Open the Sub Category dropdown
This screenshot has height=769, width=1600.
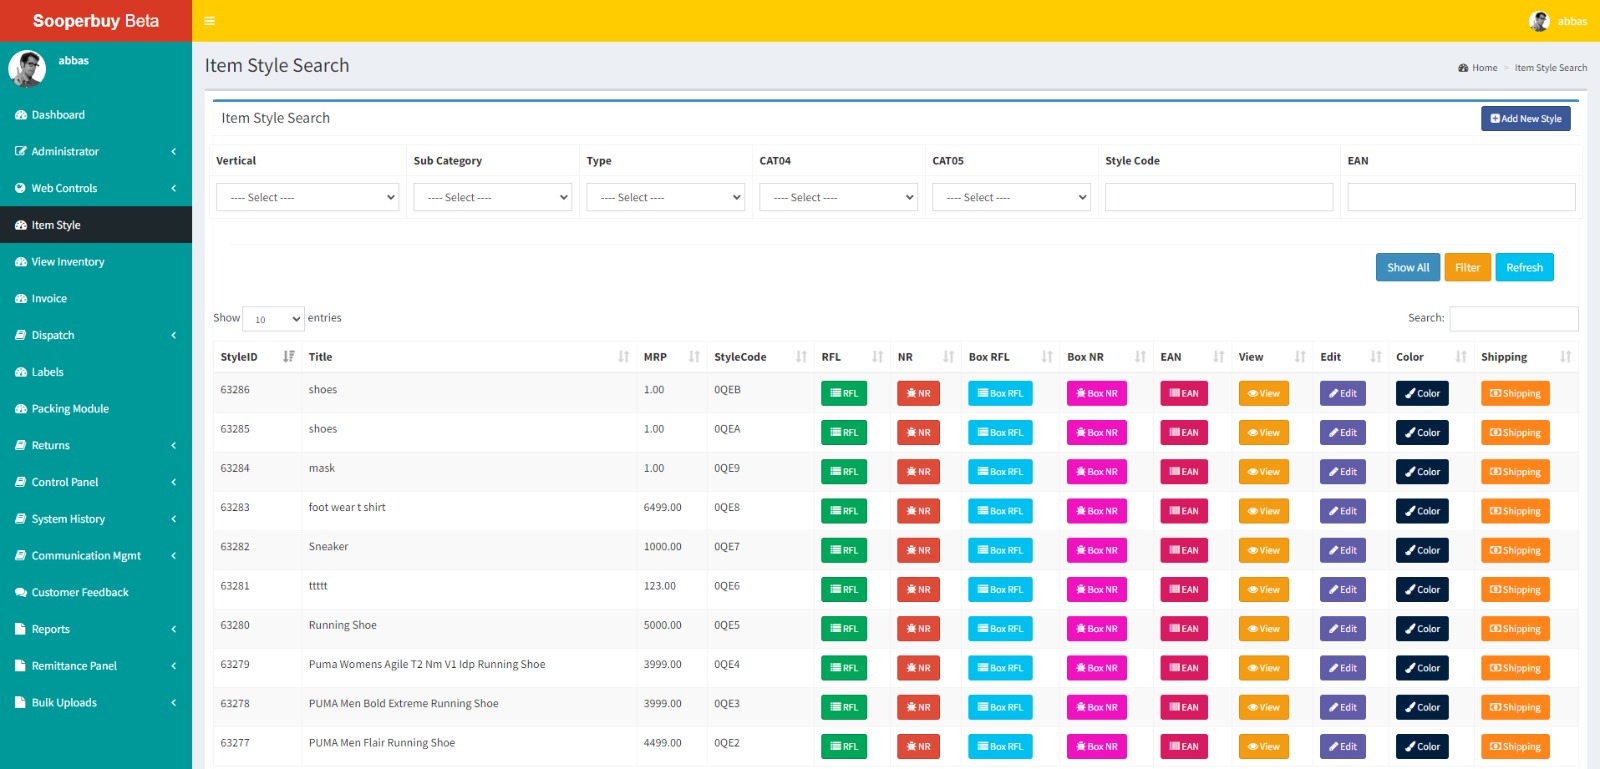[492, 198]
